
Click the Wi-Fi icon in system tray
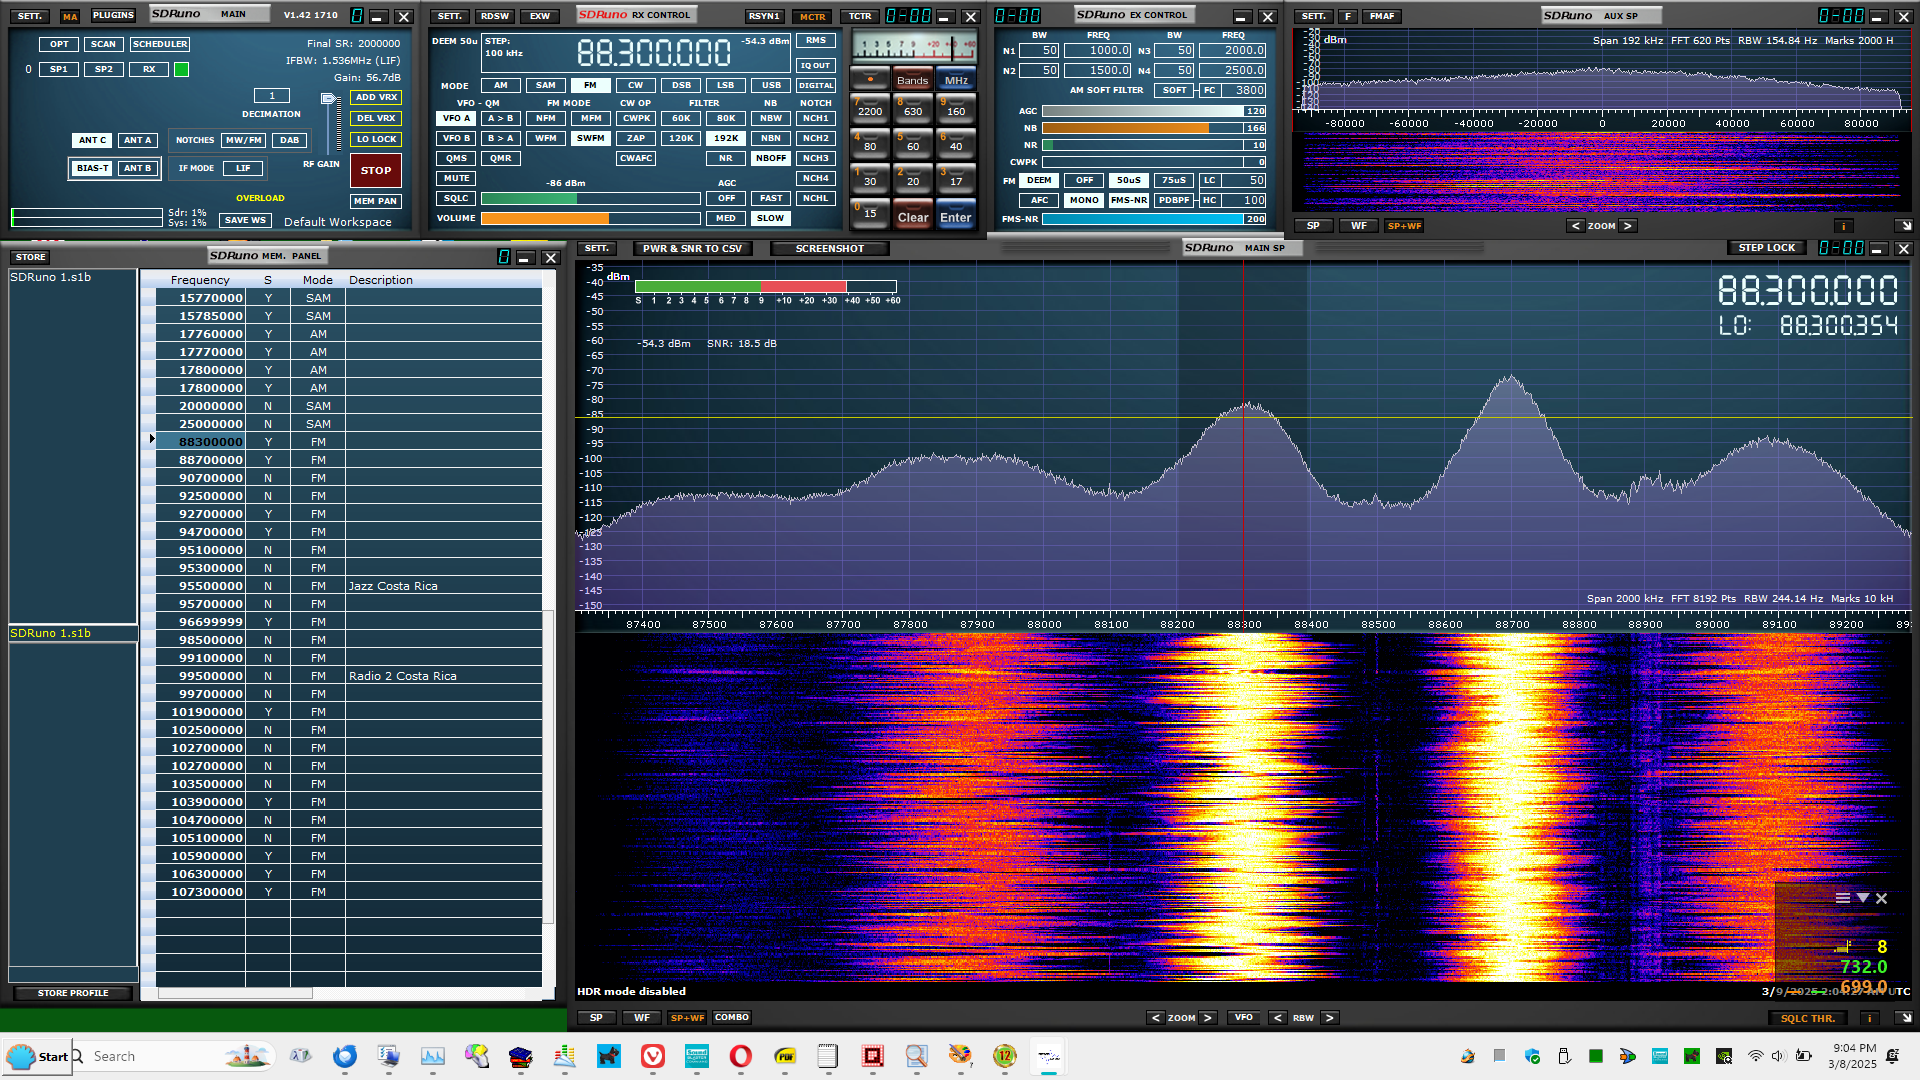(x=1755, y=1056)
